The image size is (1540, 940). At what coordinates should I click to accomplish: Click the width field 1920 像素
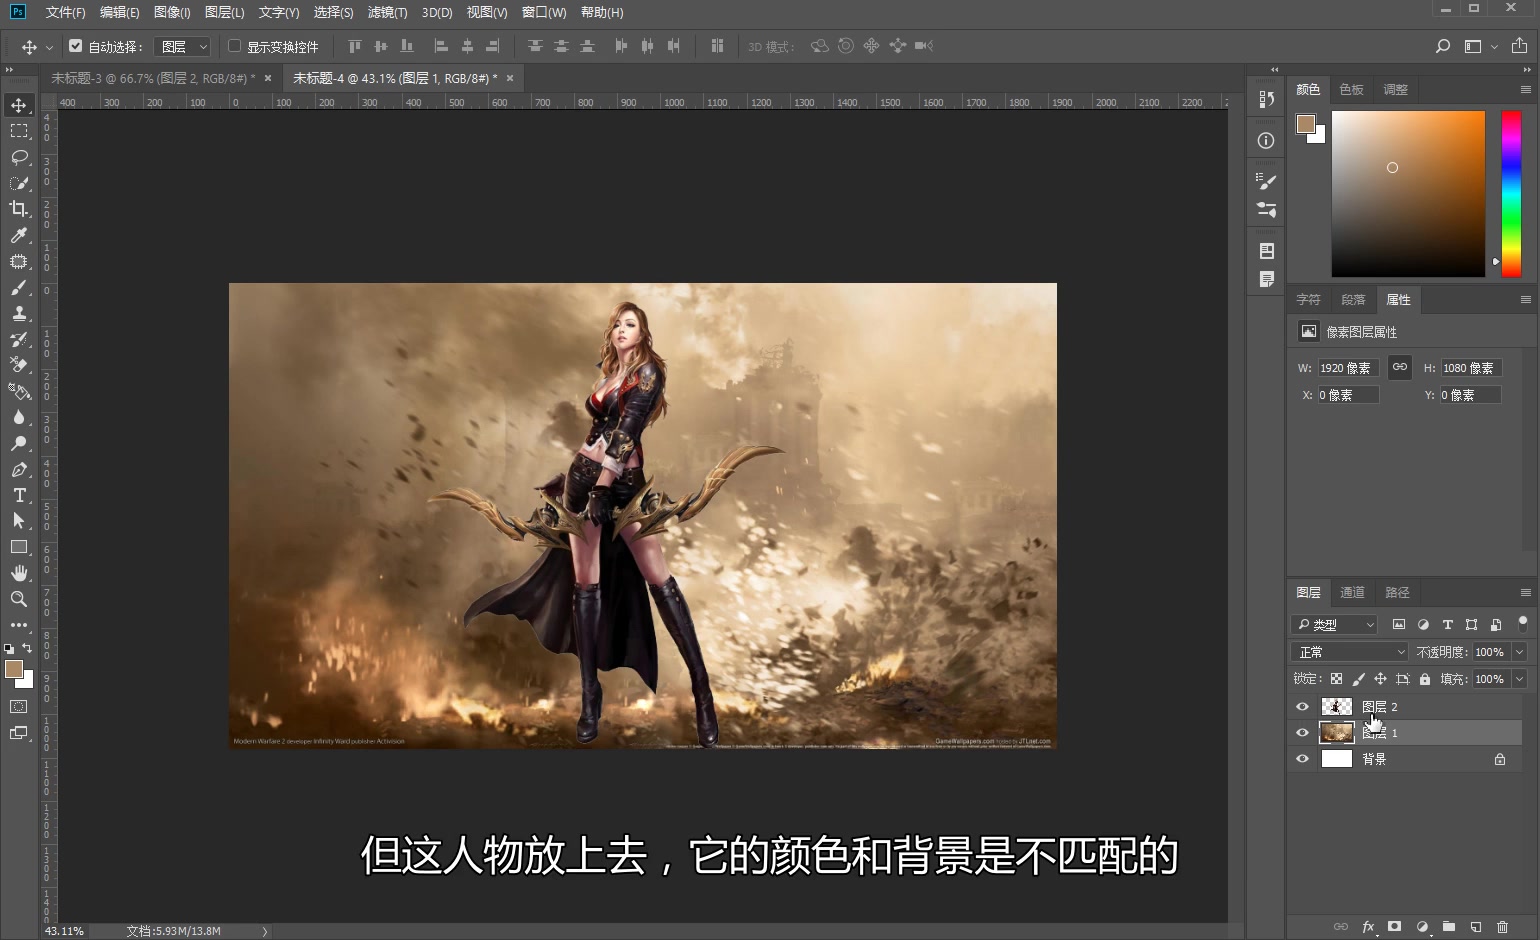coord(1348,368)
